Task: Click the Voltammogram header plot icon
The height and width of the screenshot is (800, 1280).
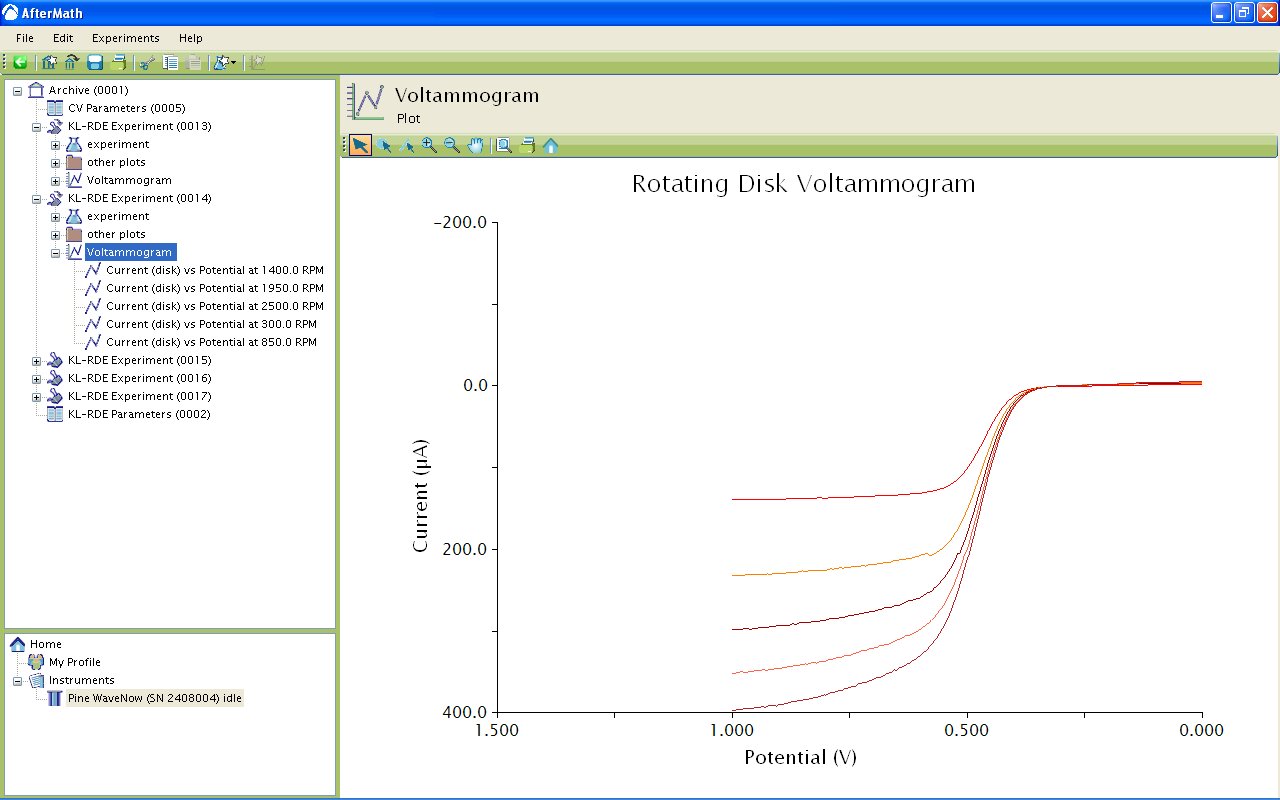Action: point(365,103)
